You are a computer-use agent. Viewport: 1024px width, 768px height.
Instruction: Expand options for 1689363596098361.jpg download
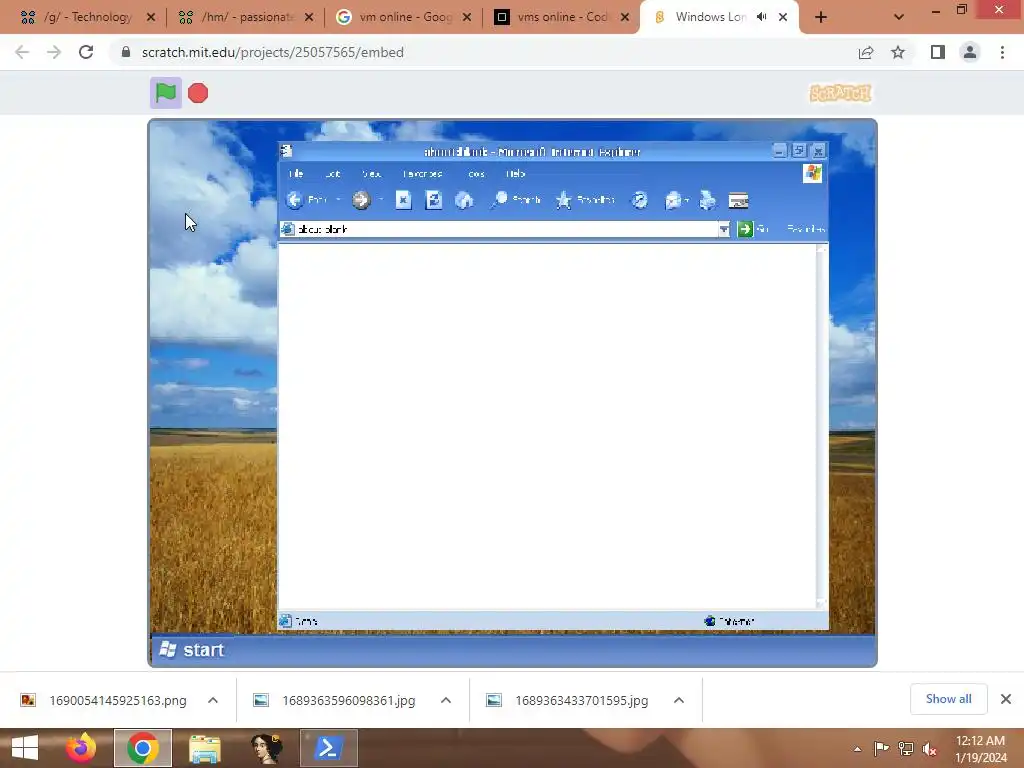click(446, 700)
